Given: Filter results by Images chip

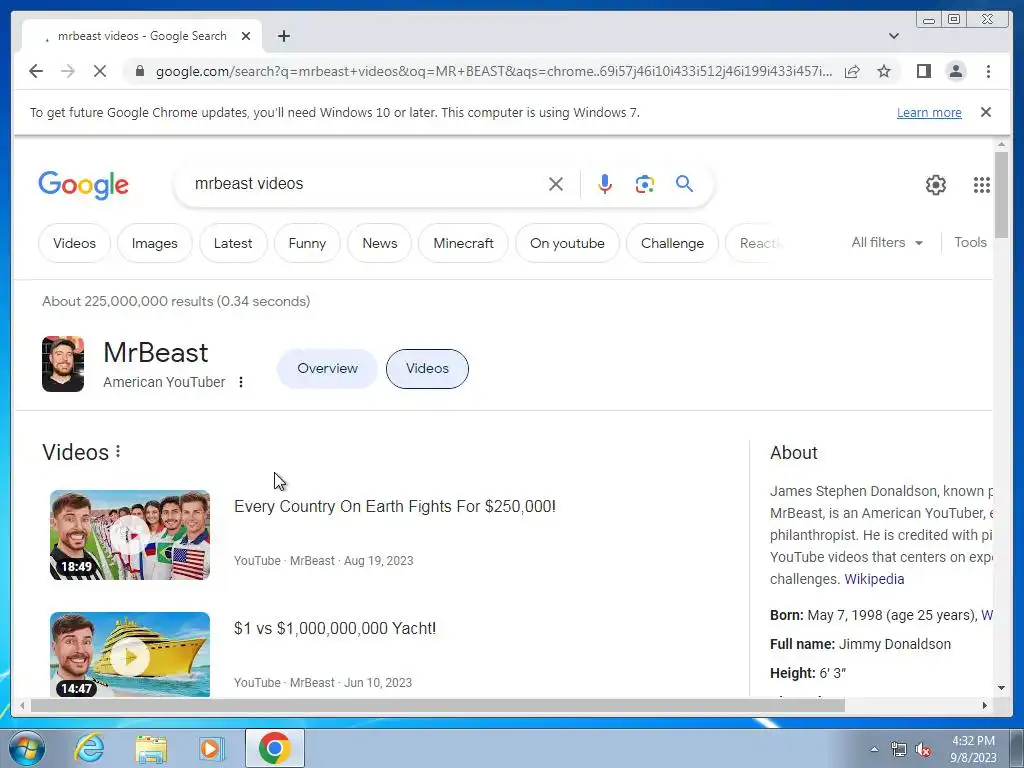Looking at the screenshot, I should pos(155,243).
